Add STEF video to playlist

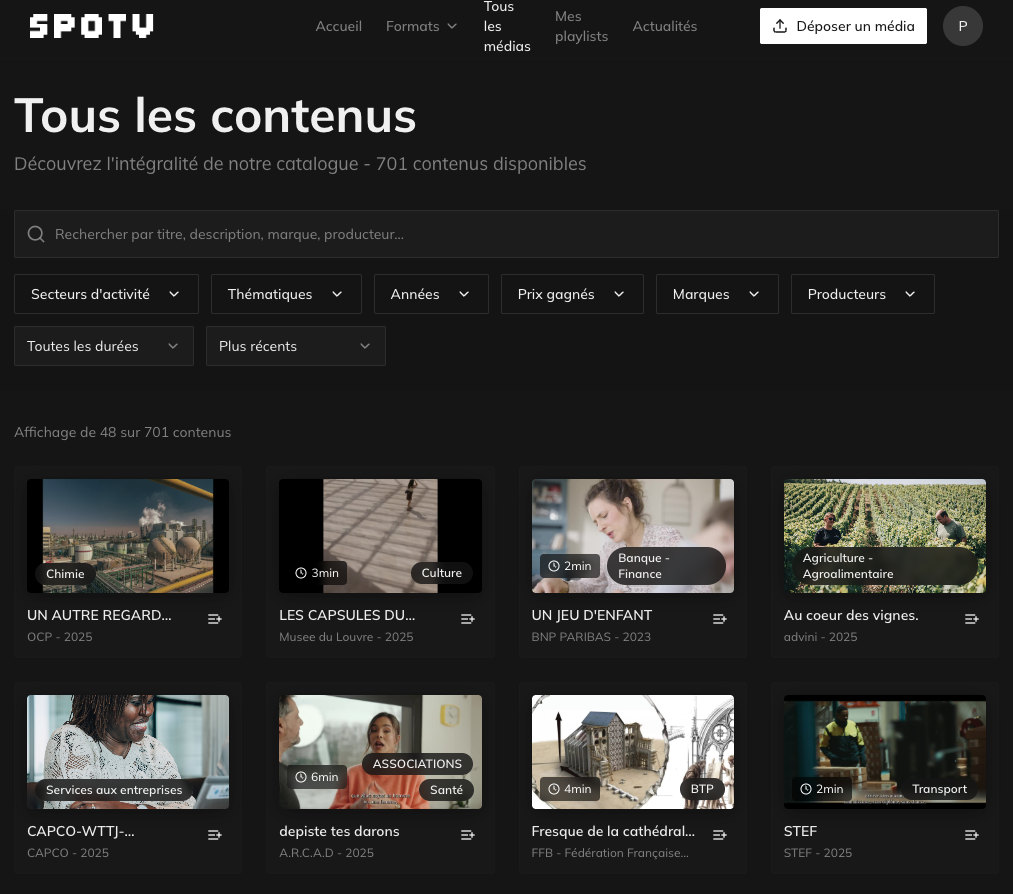coord(971,835)
